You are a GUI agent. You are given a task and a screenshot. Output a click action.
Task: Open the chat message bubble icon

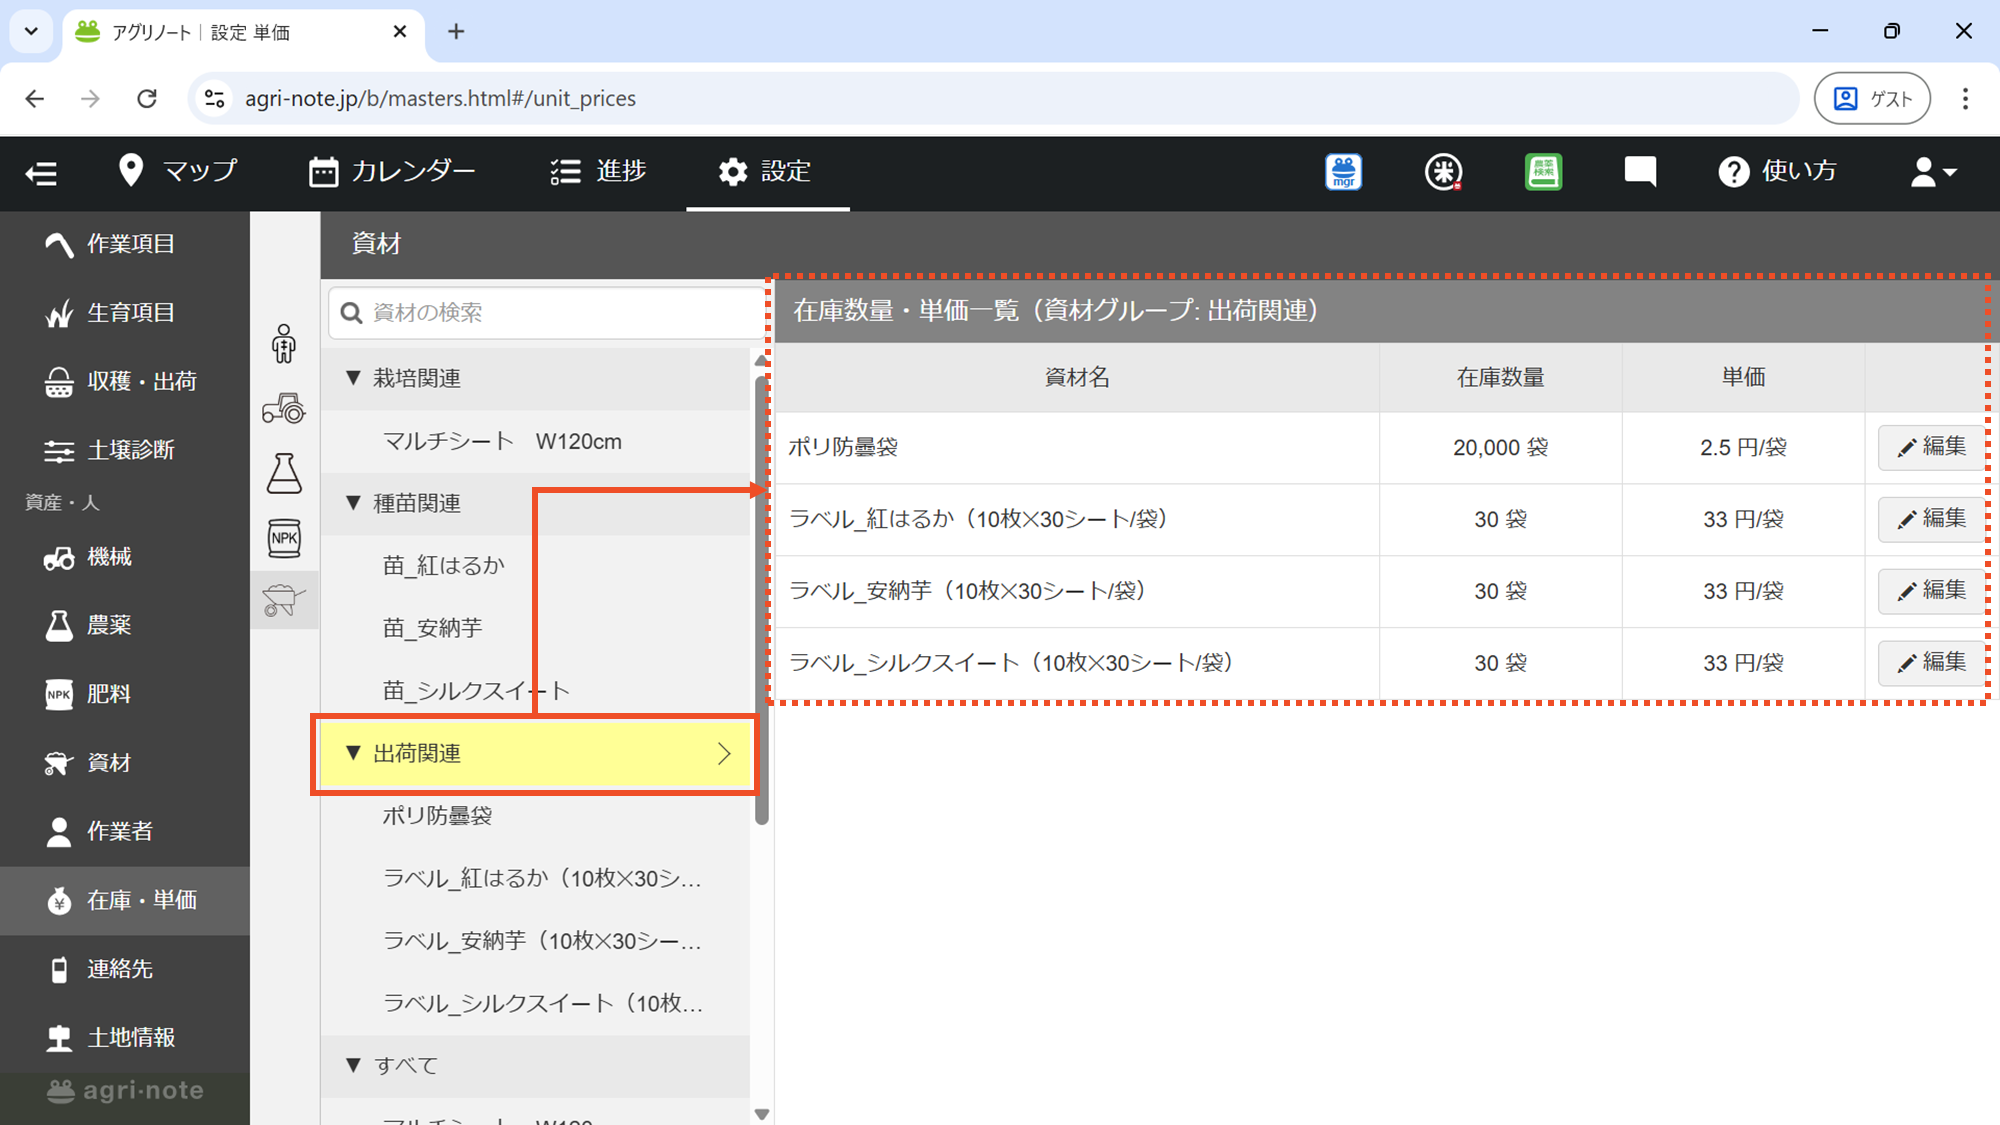tap(1640, 171)
